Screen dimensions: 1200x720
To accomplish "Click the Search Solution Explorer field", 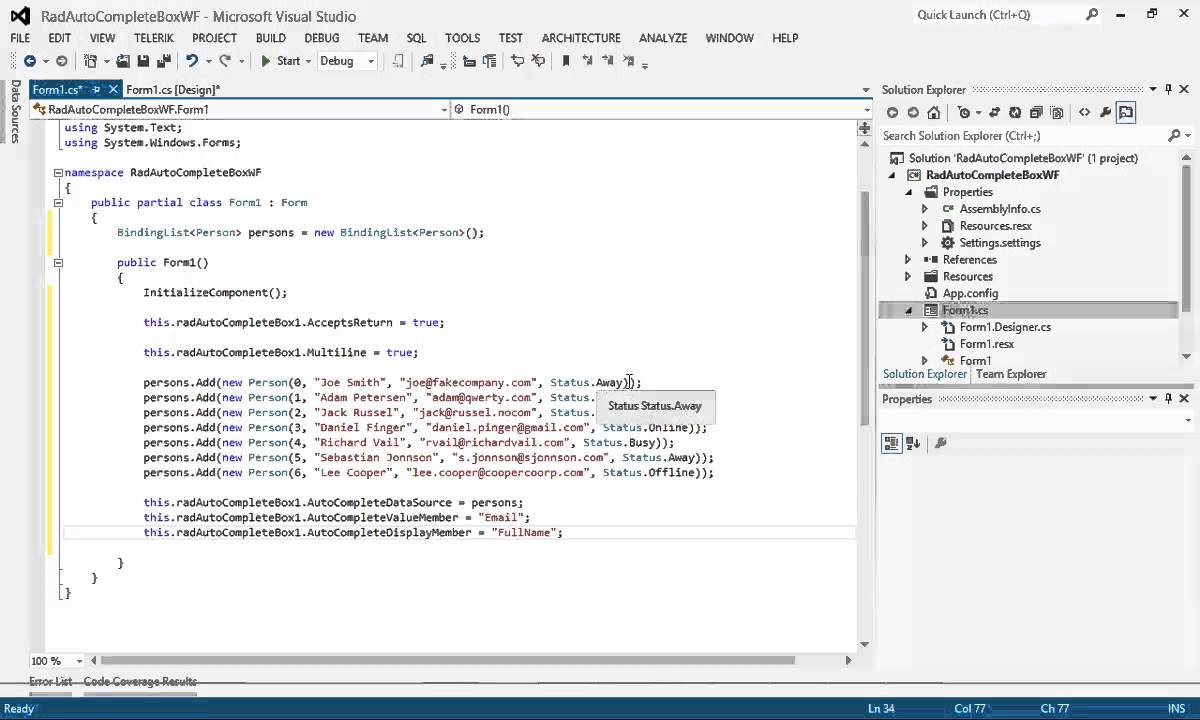I will click(x=1022, y=135).
